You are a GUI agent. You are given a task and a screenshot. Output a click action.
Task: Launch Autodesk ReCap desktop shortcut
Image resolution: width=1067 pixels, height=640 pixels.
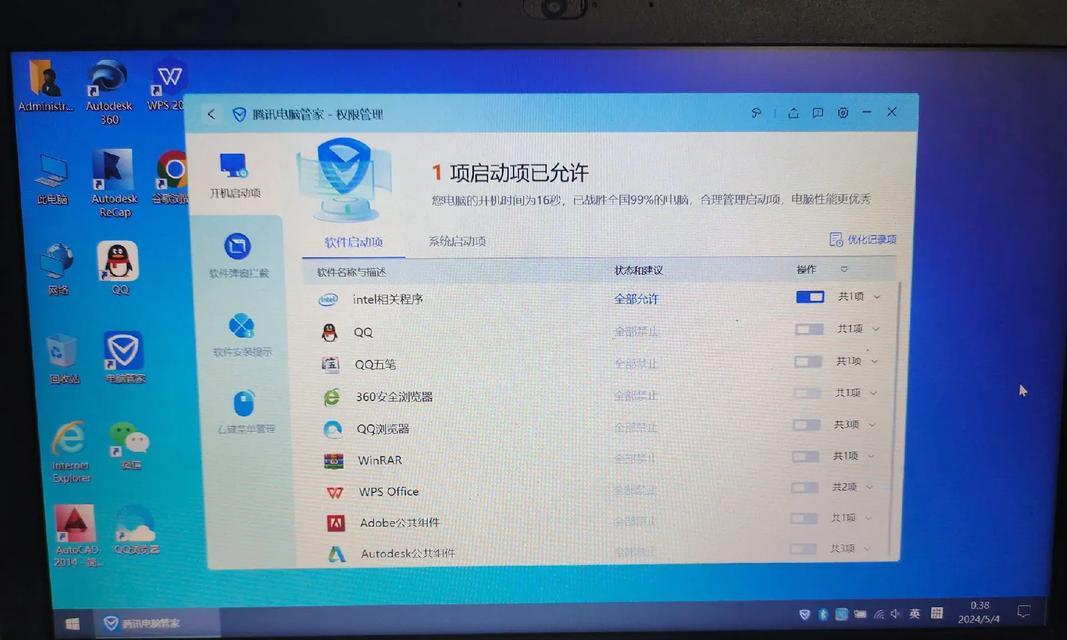(x=114, y=184)
